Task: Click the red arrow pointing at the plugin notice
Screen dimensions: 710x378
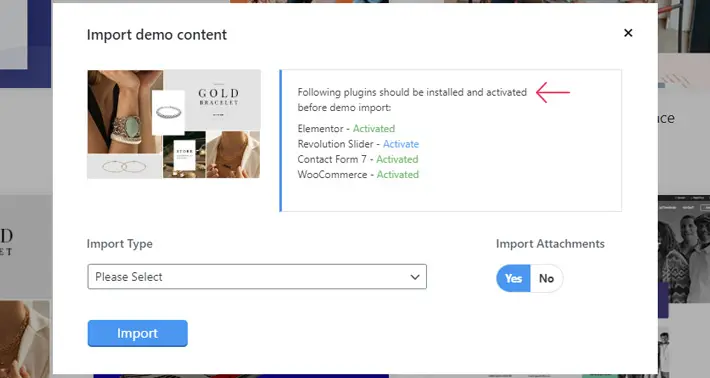Action: (552, 92)
